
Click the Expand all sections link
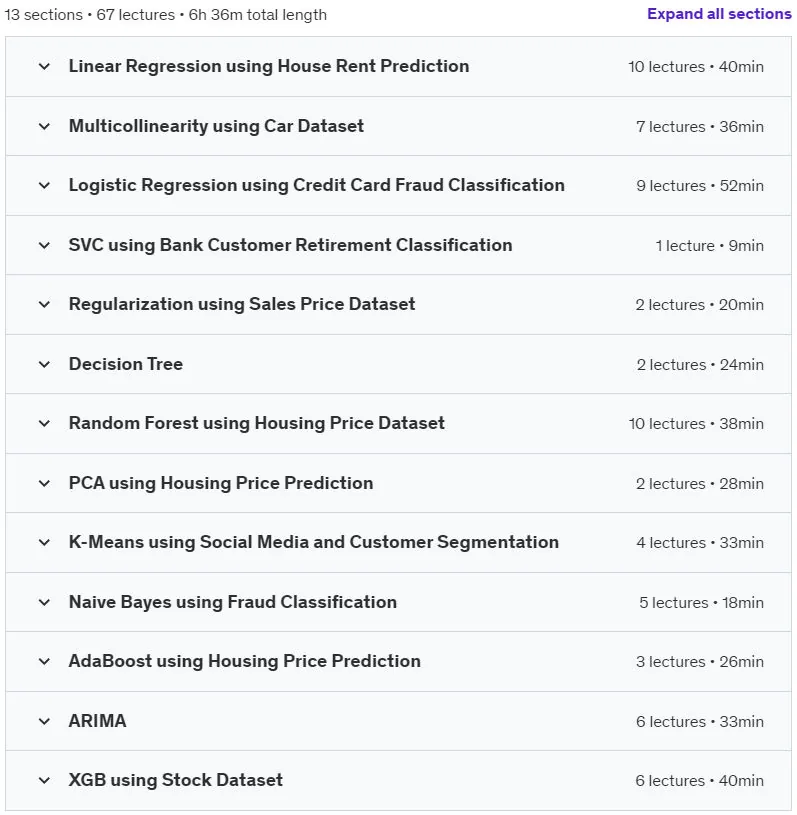point(719,14)
